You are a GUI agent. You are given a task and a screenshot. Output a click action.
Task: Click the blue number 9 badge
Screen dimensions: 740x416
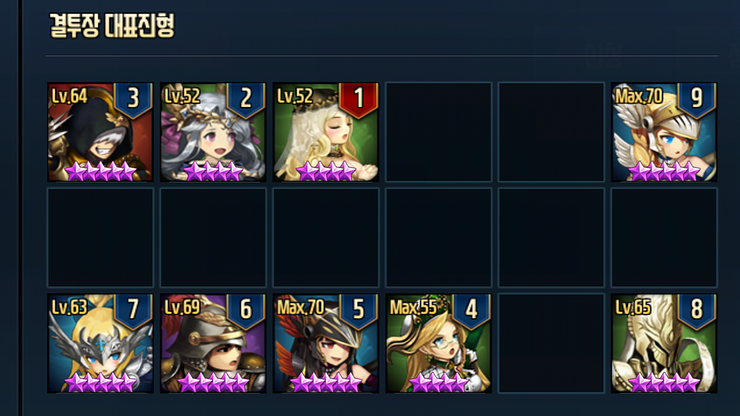[x=697, y=100]
